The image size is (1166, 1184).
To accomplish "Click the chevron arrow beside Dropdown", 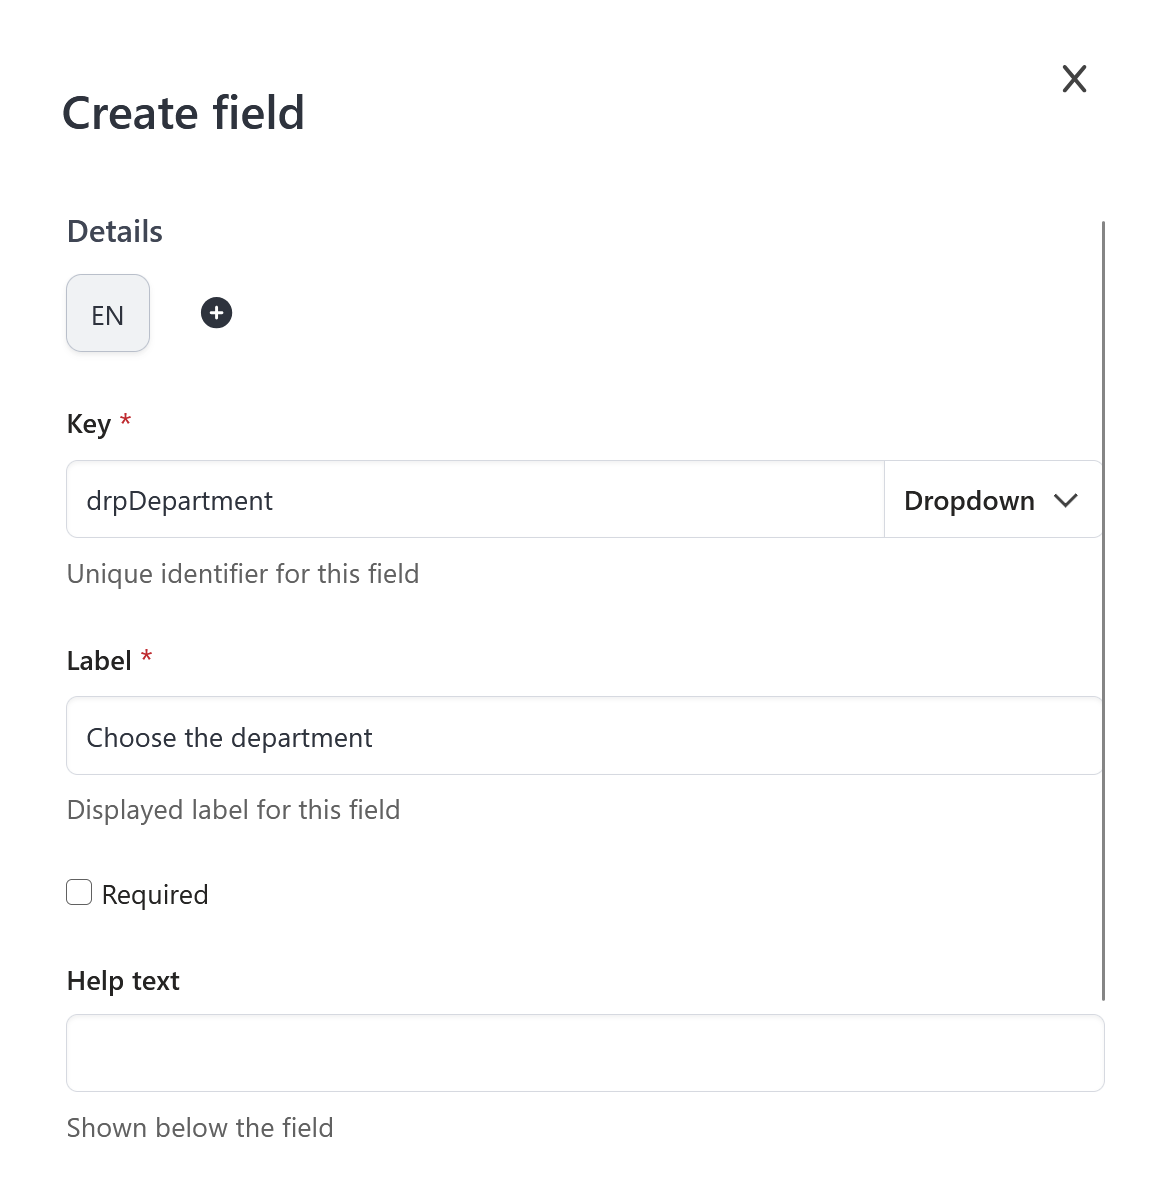I will [x=1066, y=500].
